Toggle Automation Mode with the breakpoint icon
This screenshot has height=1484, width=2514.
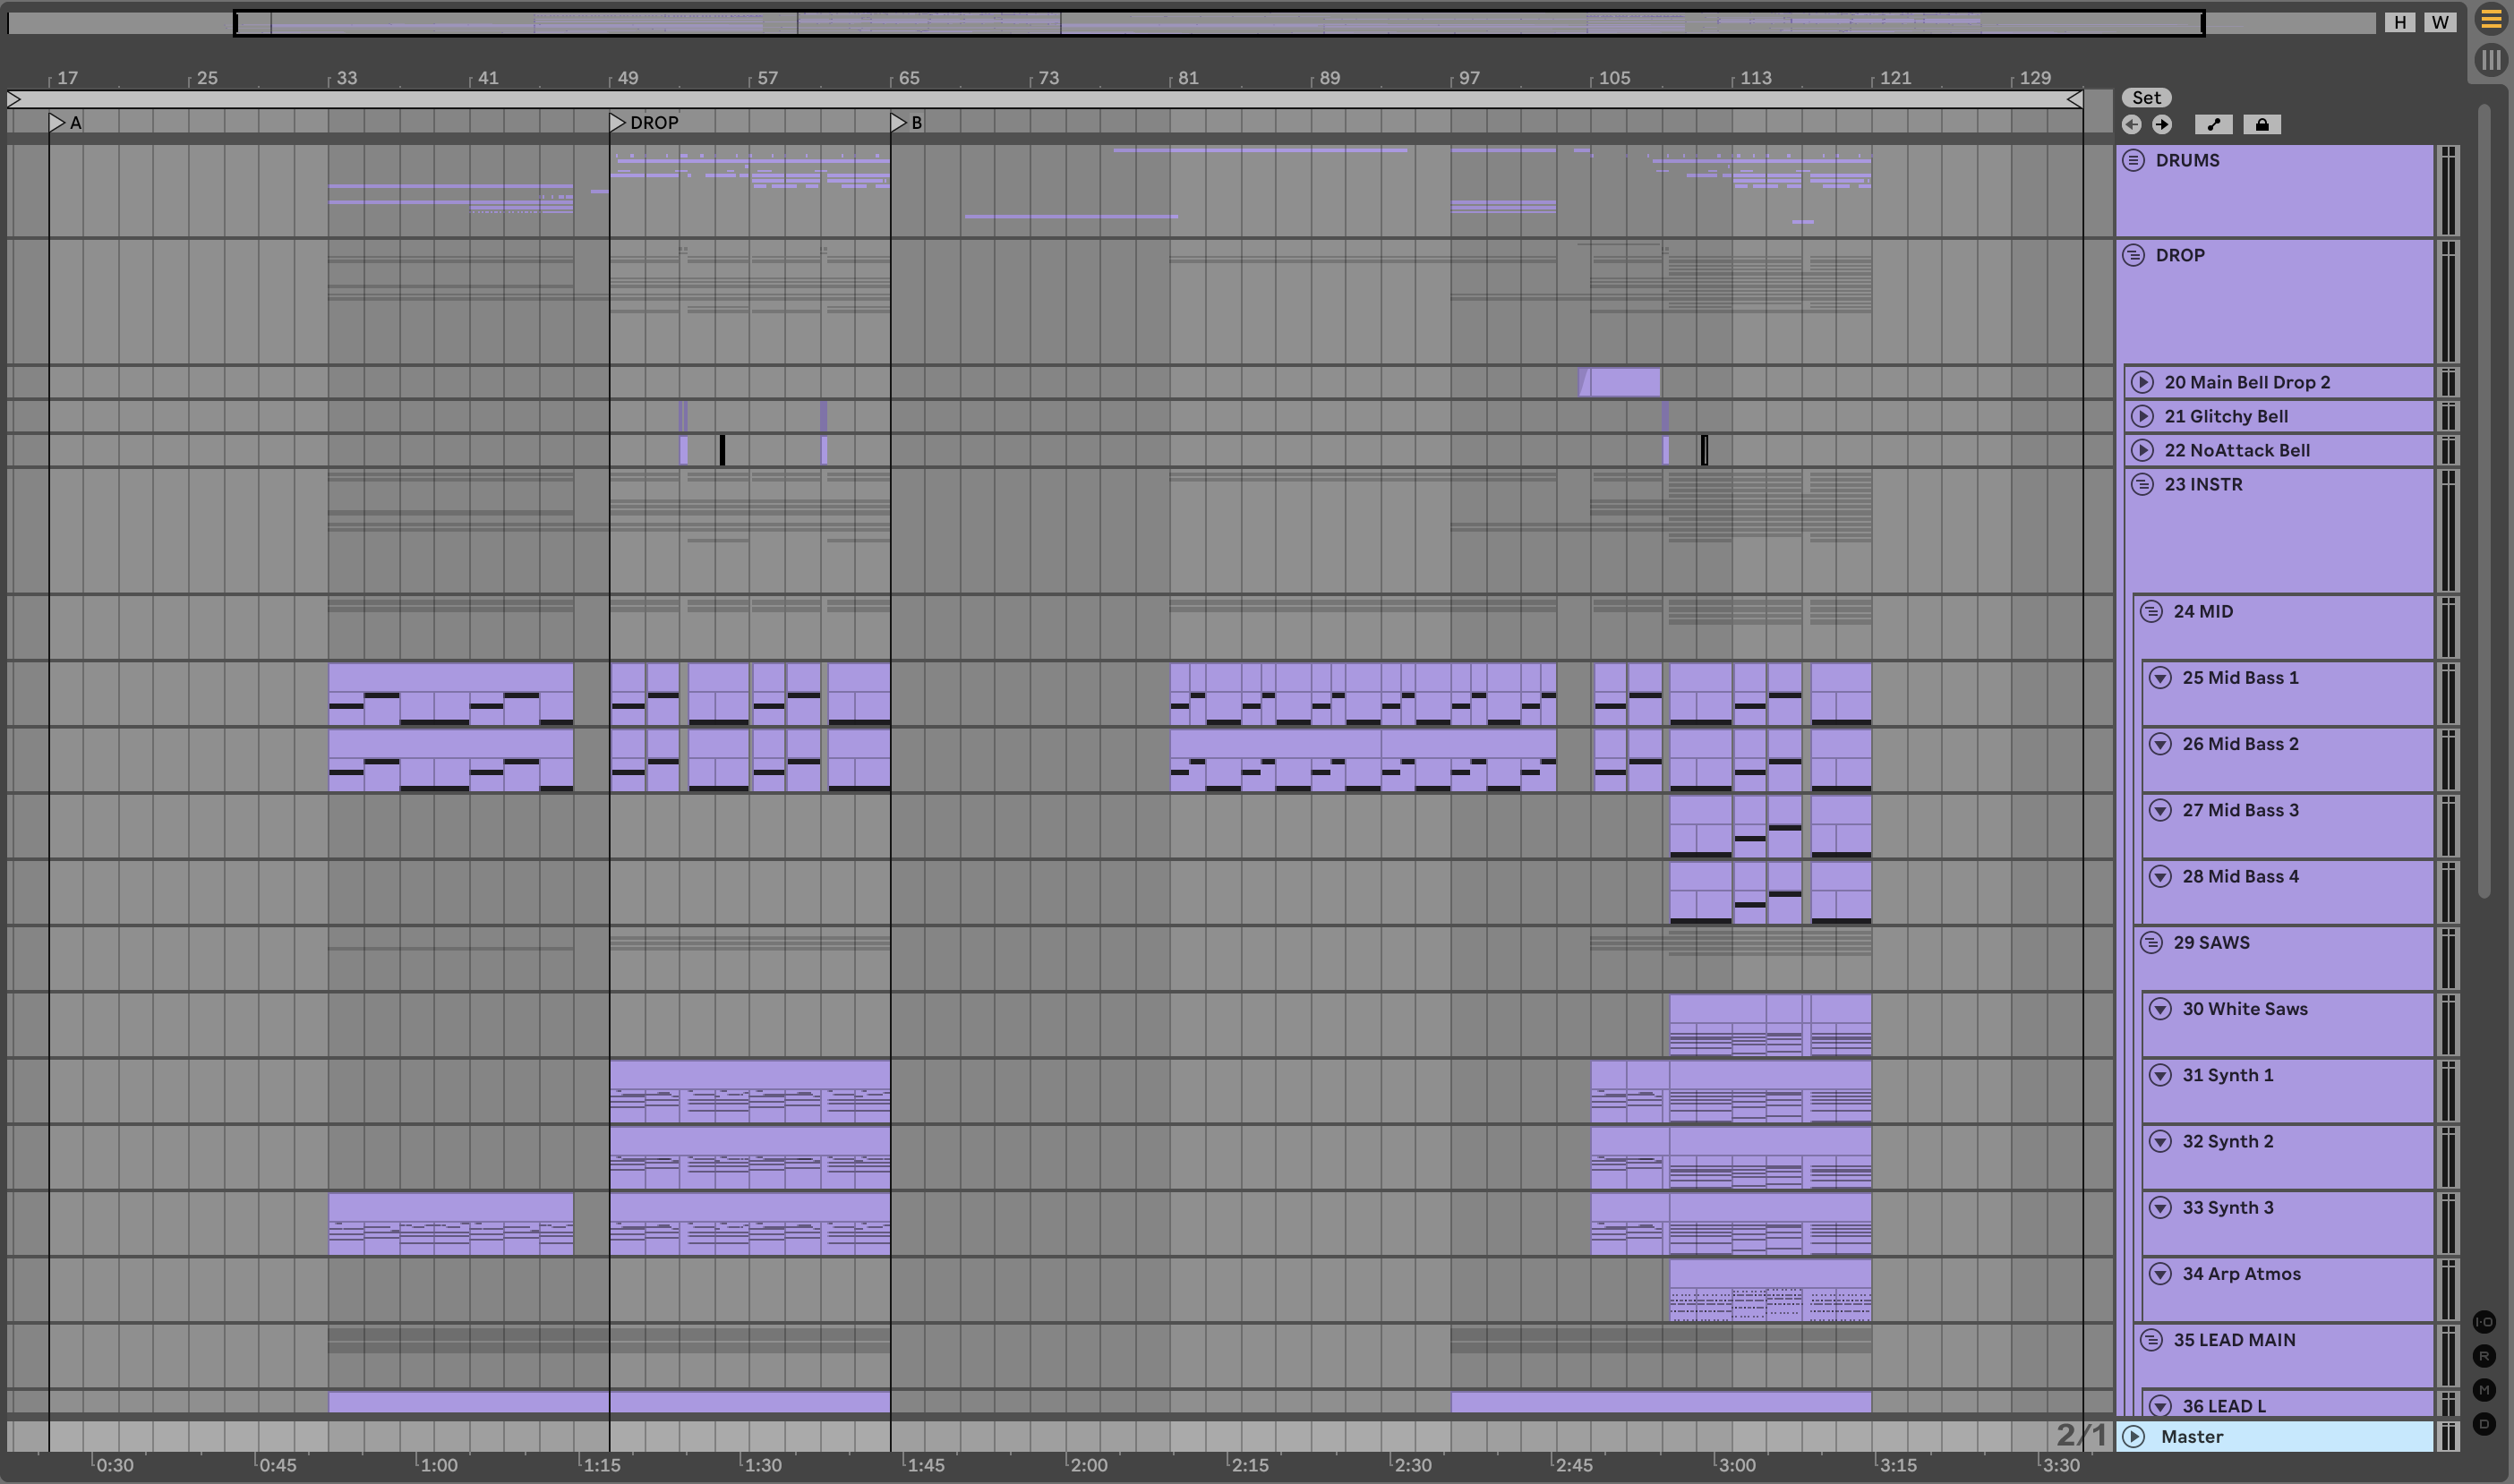tap(2213, 125)
